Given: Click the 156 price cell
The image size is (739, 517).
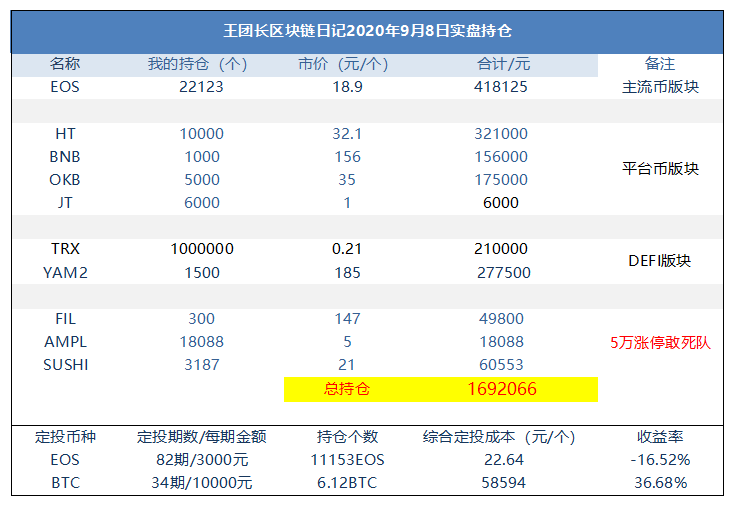Looking at the screenshot, I should 347,157.
